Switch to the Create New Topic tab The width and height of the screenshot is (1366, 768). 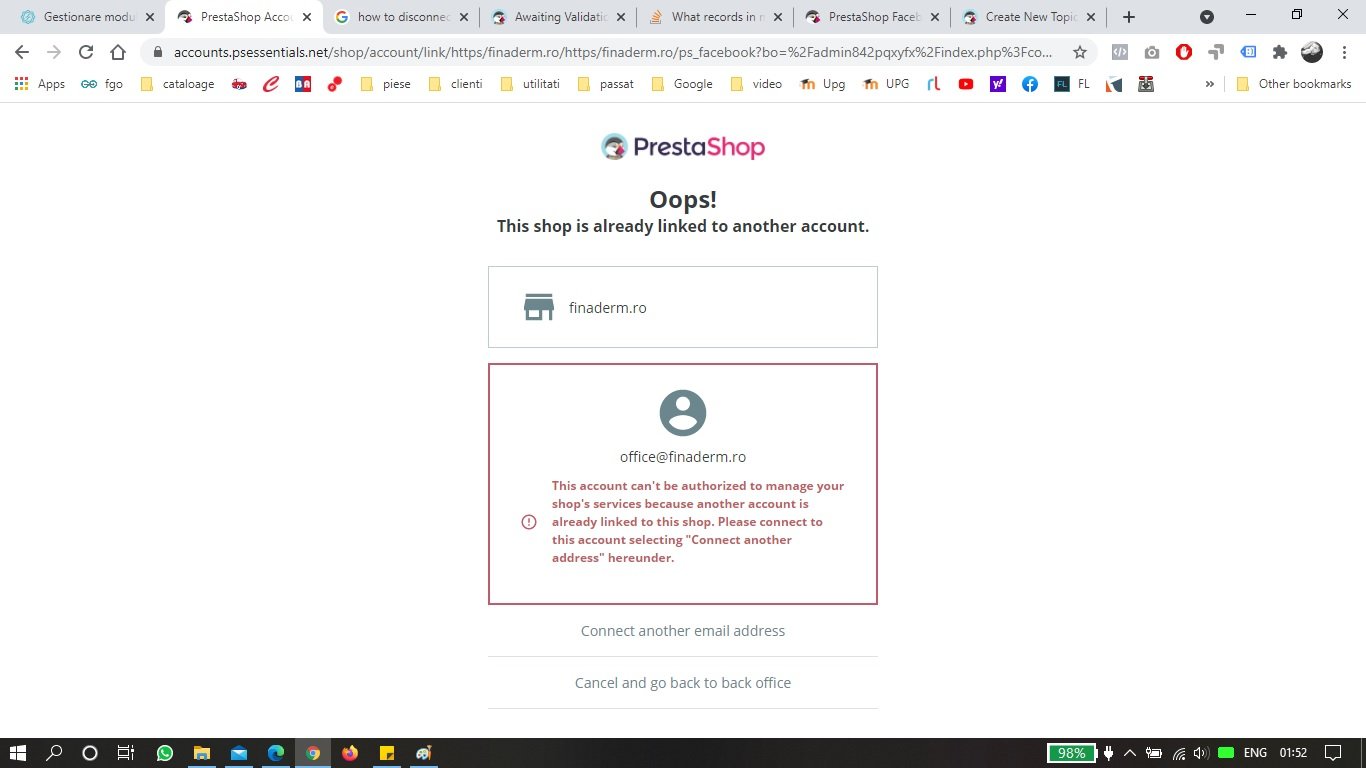point(1028,17)
